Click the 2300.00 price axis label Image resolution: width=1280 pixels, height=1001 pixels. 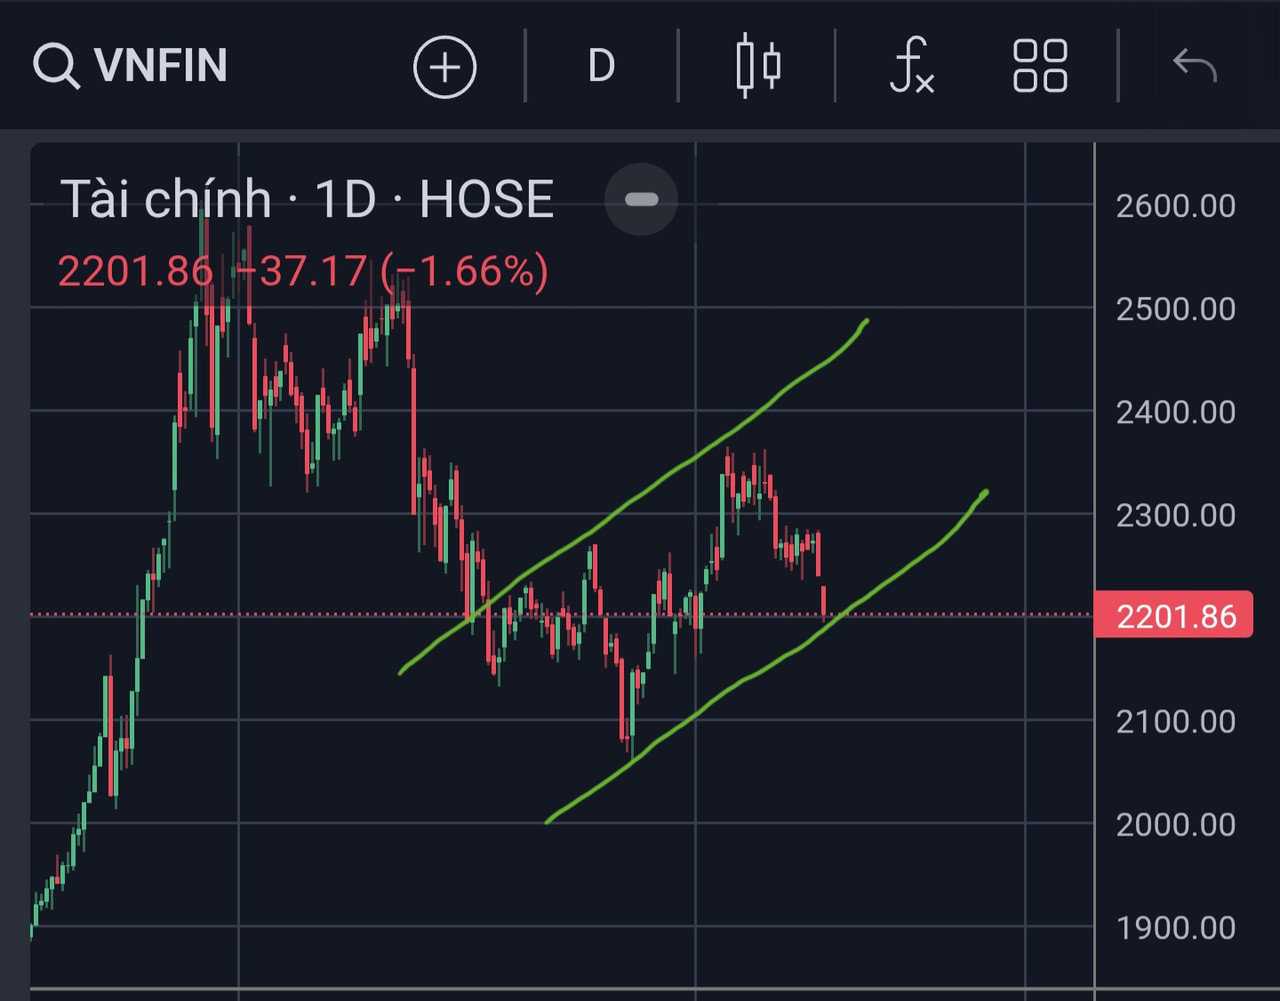[x=1176, y=515]
